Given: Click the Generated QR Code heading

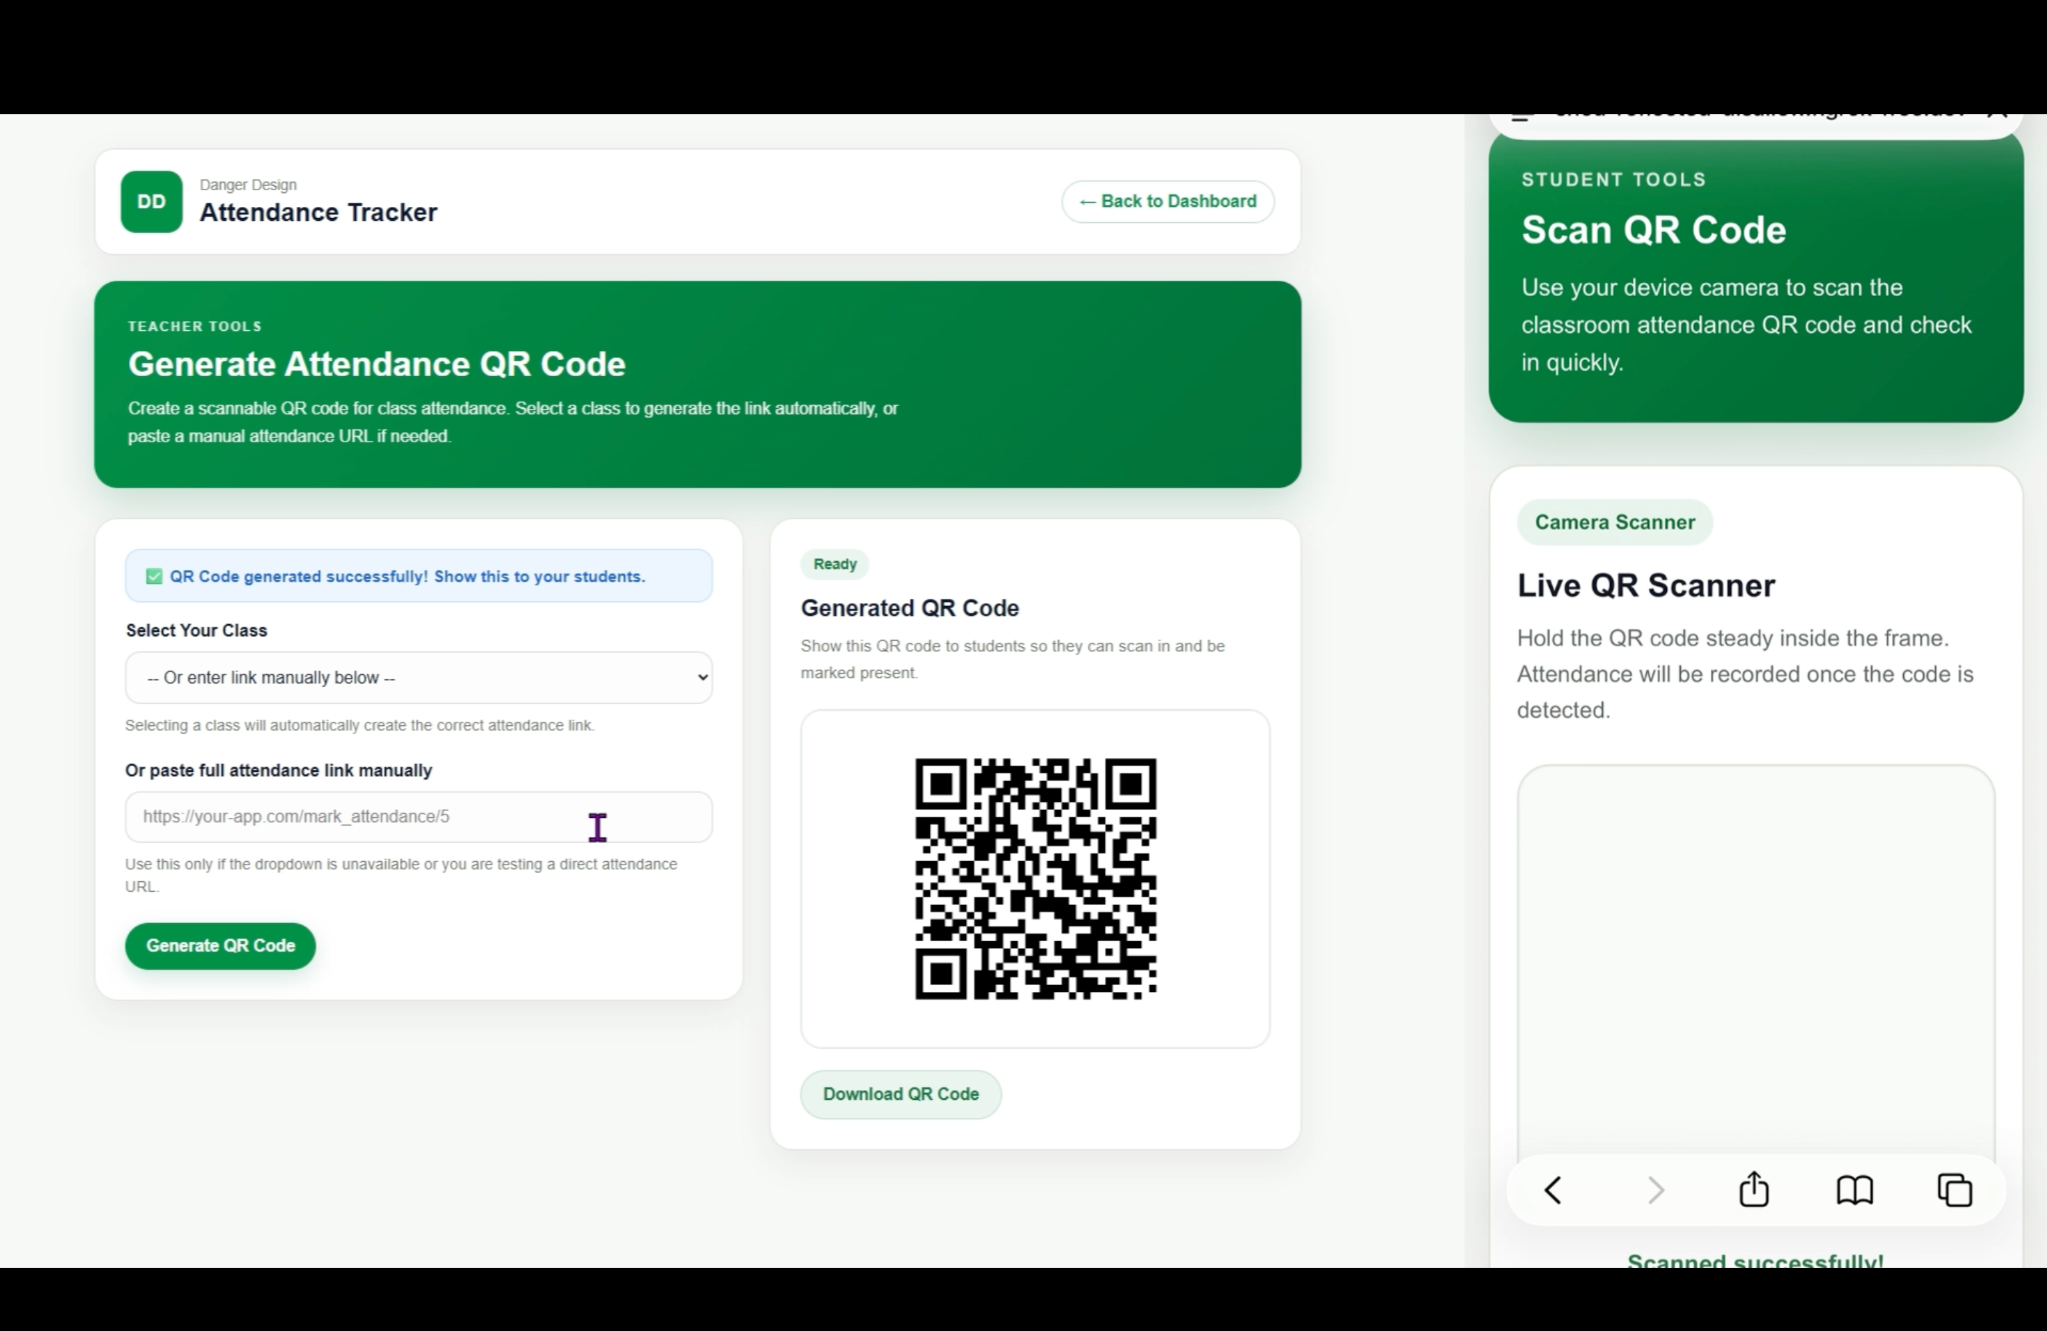Looking at the screenshot, I should tap(910, 608).
